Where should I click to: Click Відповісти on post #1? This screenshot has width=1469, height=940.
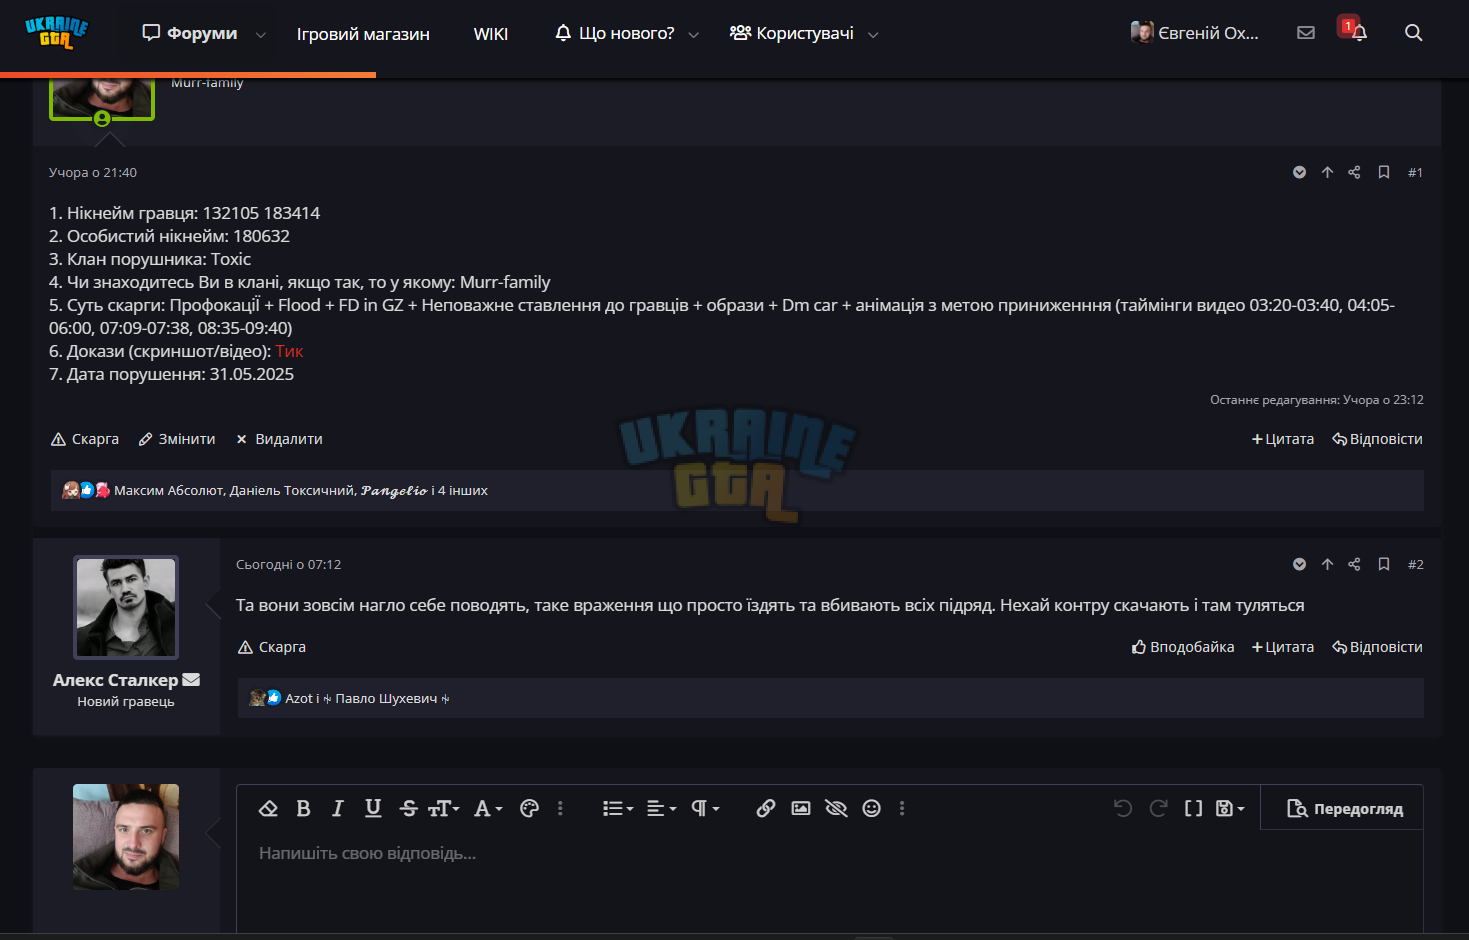[x=1377, y=439]
